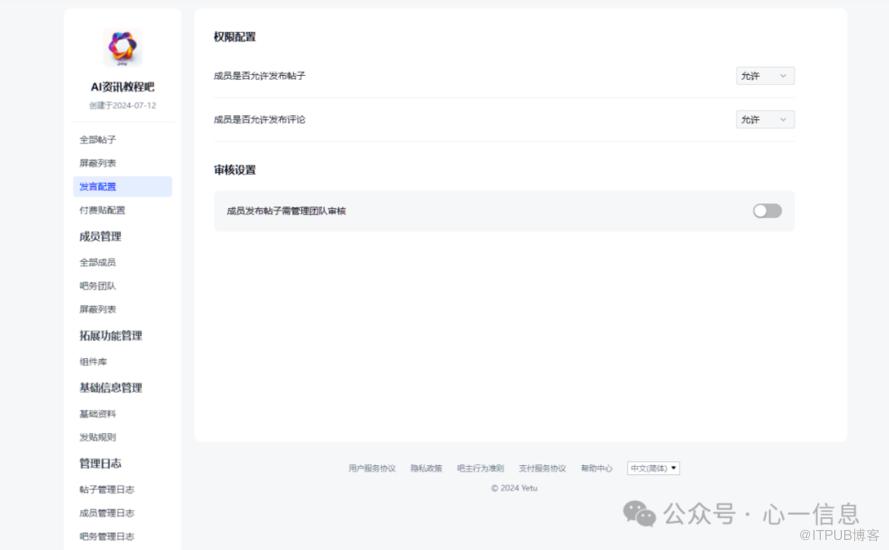
Task: Select 发言配置 in the sidebar
Action: (x=122, y=187)
